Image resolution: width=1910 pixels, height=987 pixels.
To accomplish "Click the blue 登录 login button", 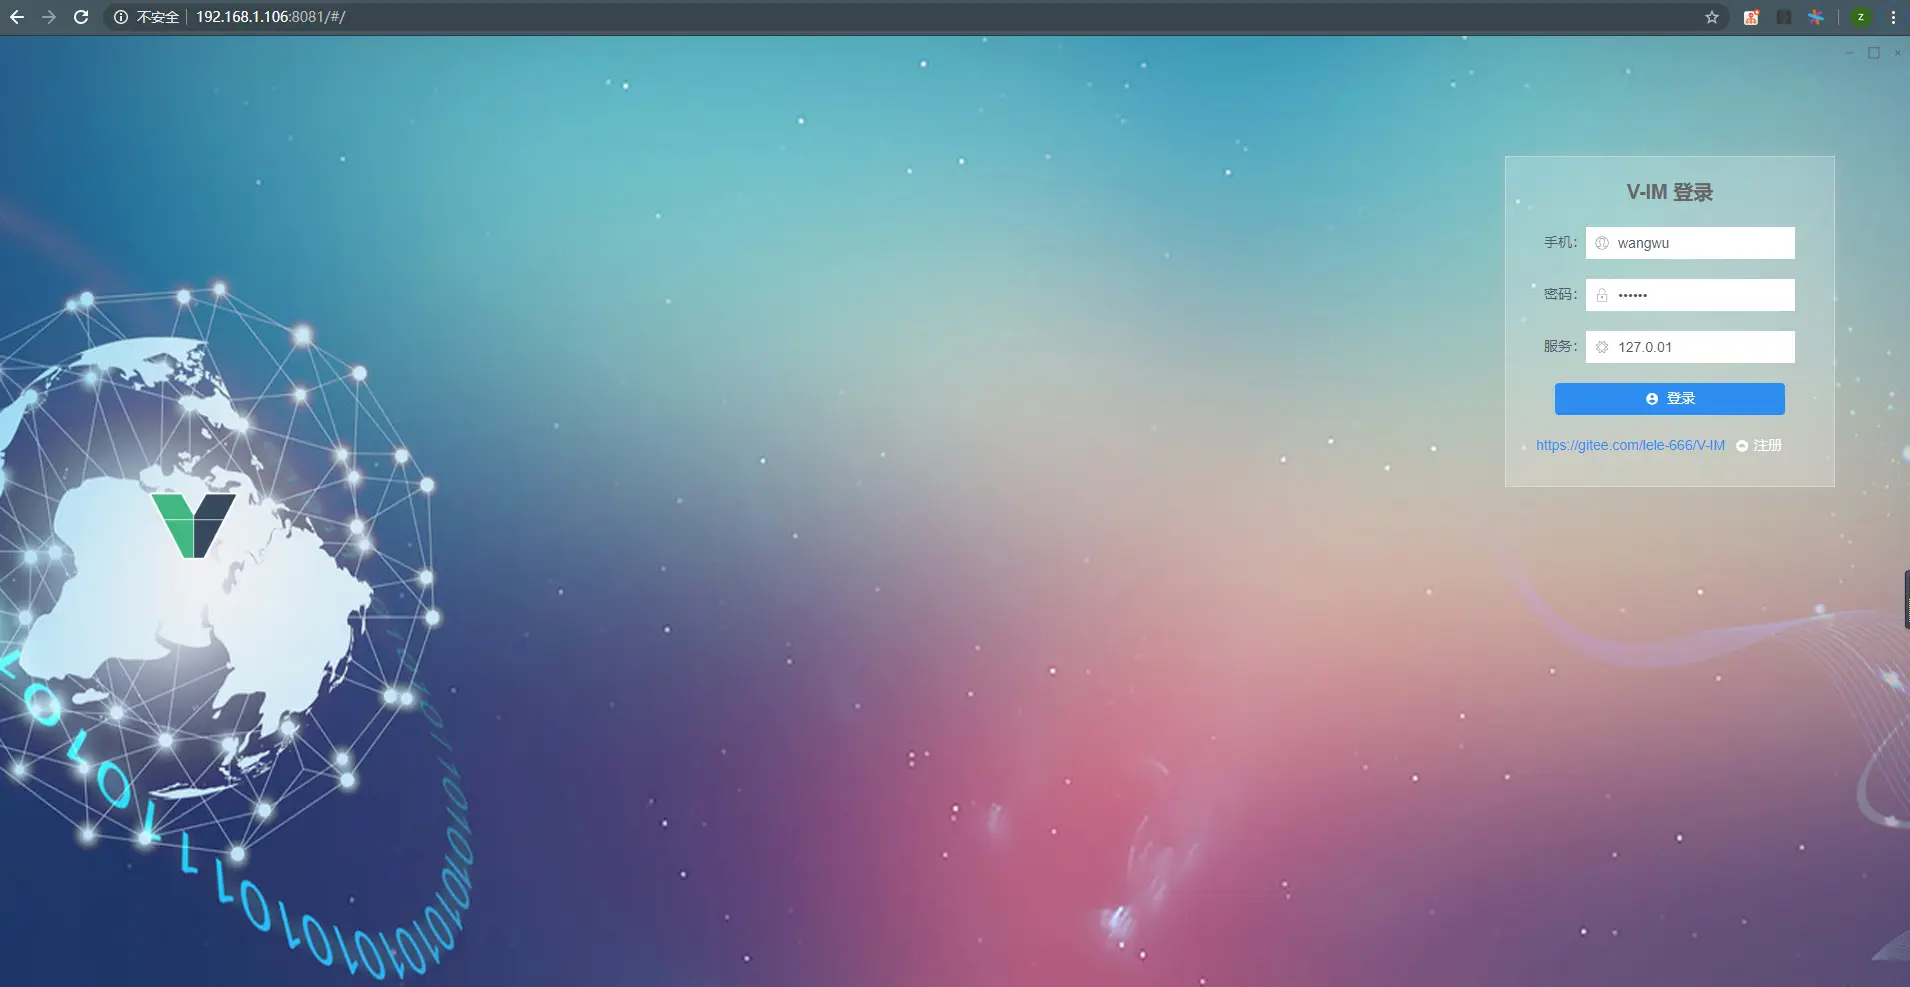I will pos(1669,398).
